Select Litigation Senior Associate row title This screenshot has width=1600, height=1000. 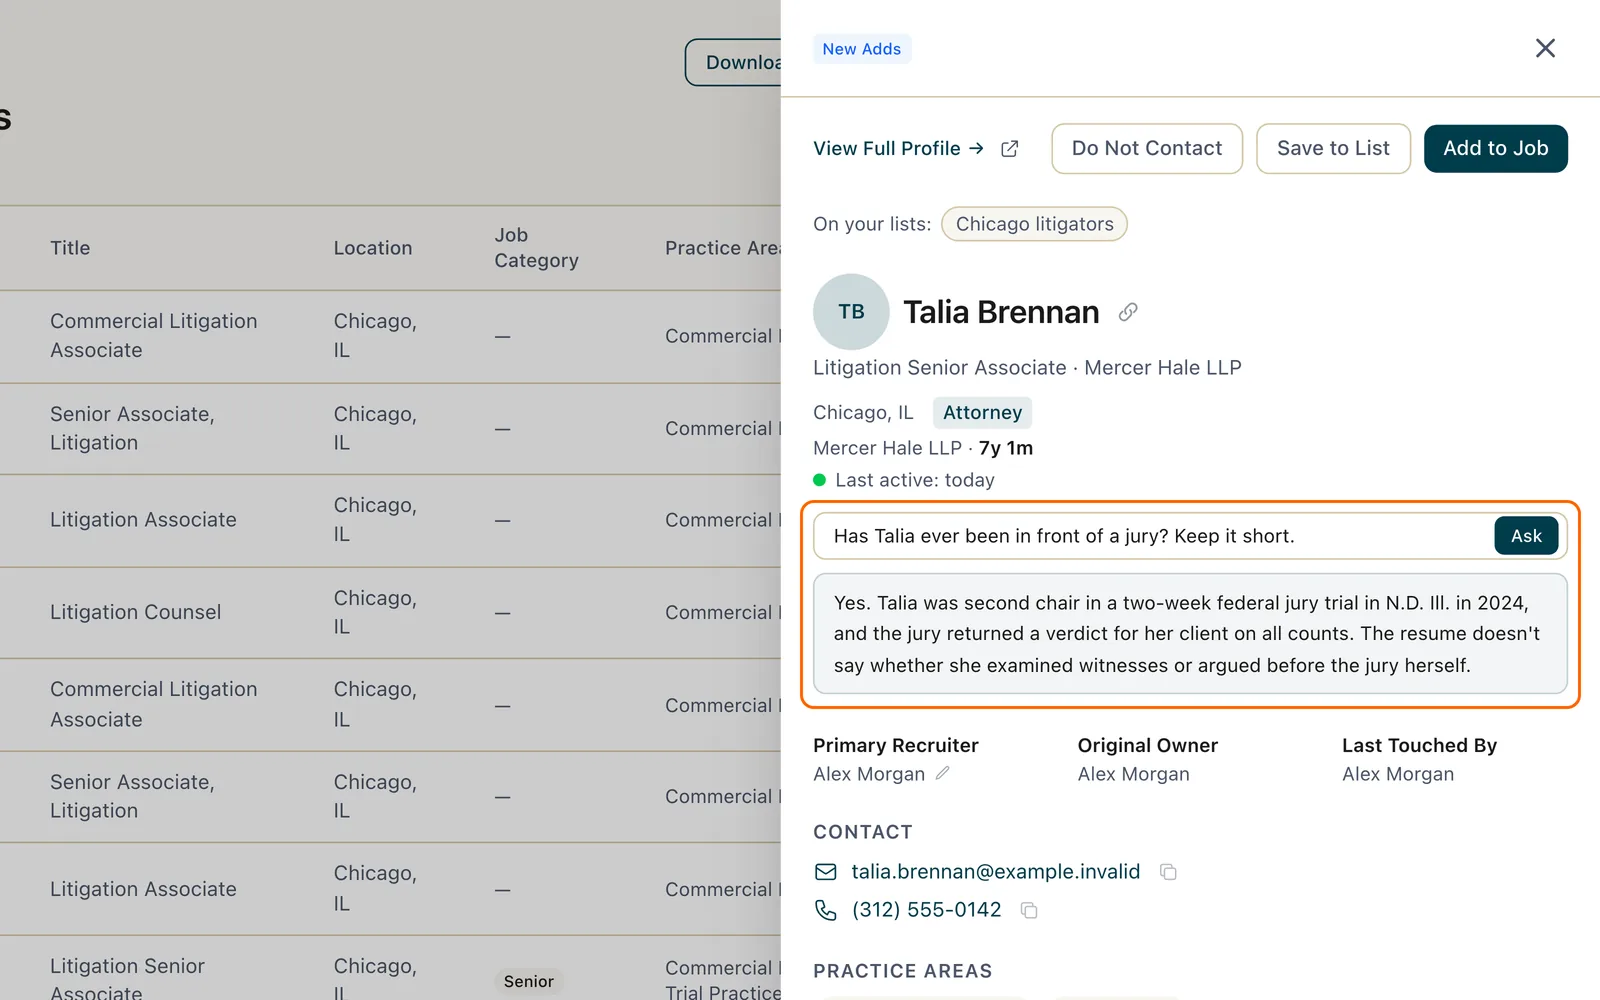point(127,978)
